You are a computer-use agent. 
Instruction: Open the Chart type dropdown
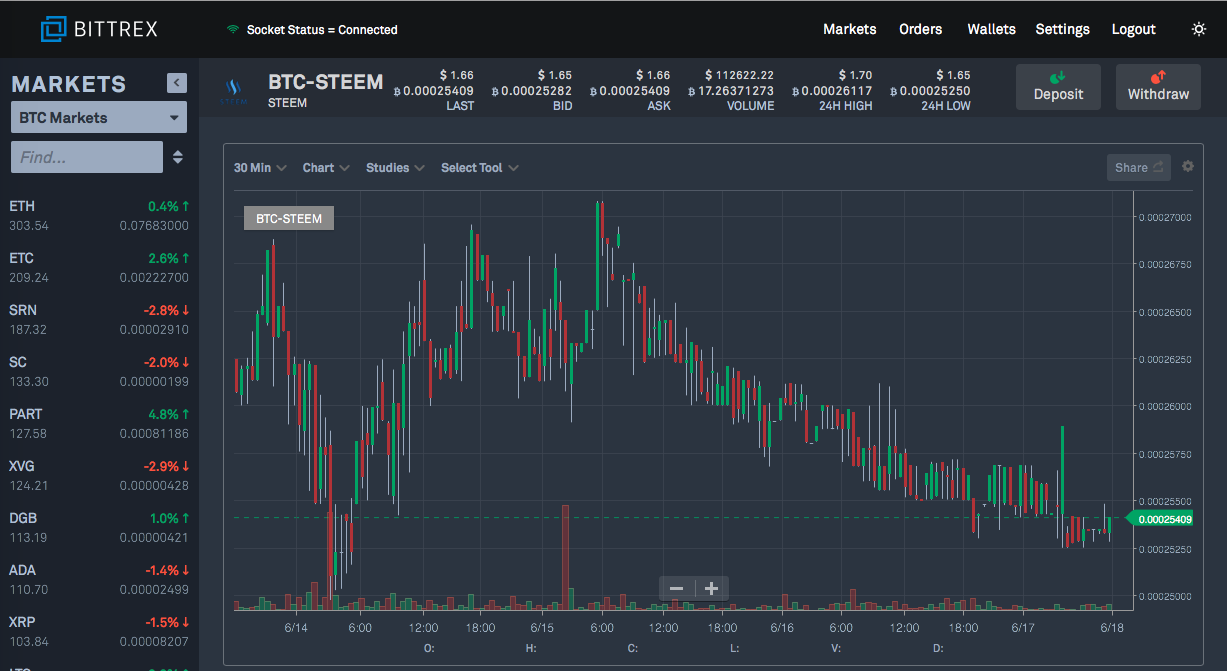326,167
